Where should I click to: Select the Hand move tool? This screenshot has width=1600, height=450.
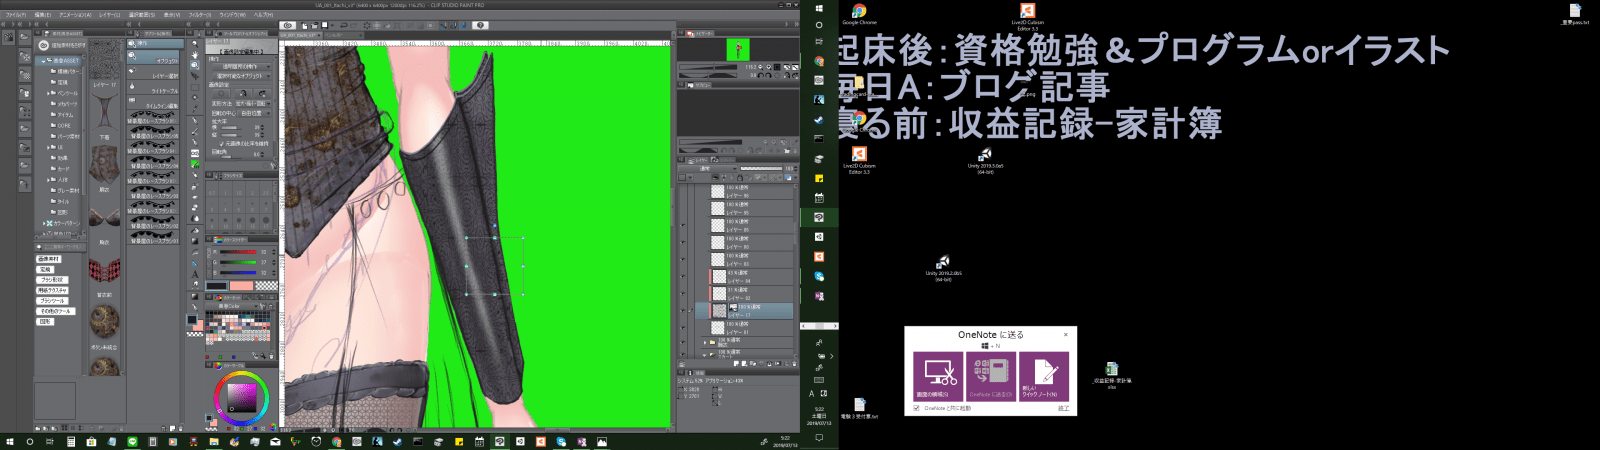click(x=195, y=53)
